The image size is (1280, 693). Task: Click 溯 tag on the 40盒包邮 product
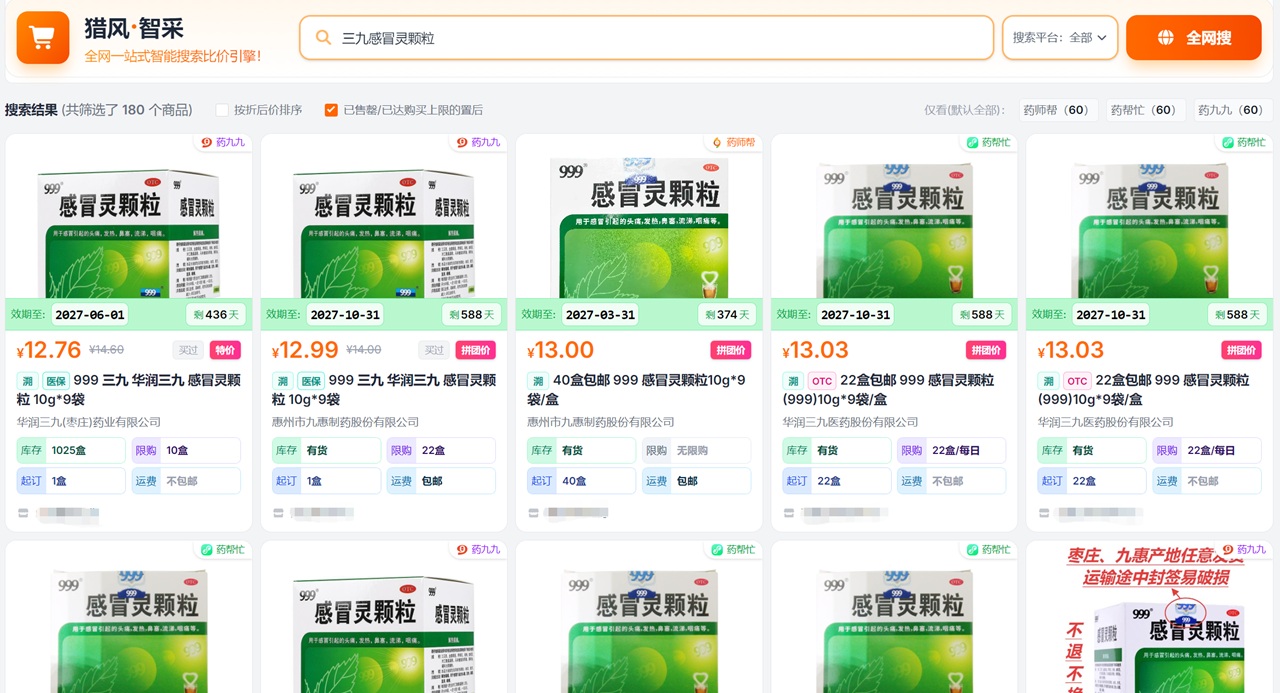click(x=538, y=381)
